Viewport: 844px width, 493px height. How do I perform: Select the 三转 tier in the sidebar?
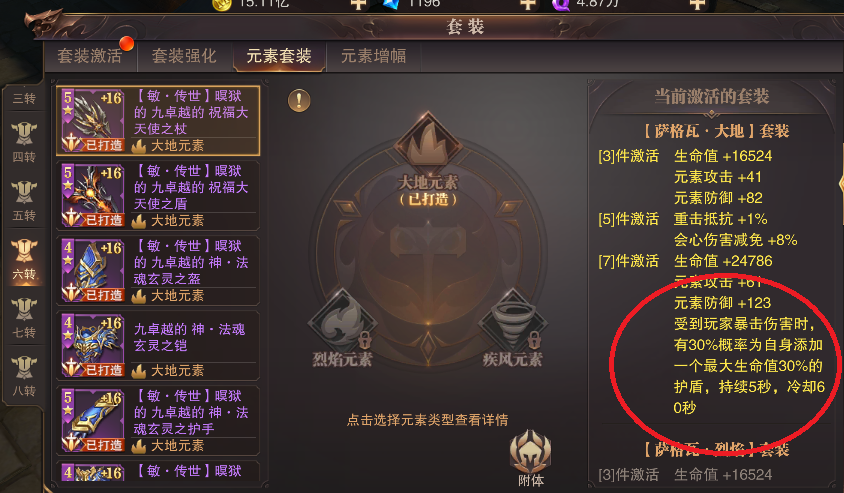point(24,98)
